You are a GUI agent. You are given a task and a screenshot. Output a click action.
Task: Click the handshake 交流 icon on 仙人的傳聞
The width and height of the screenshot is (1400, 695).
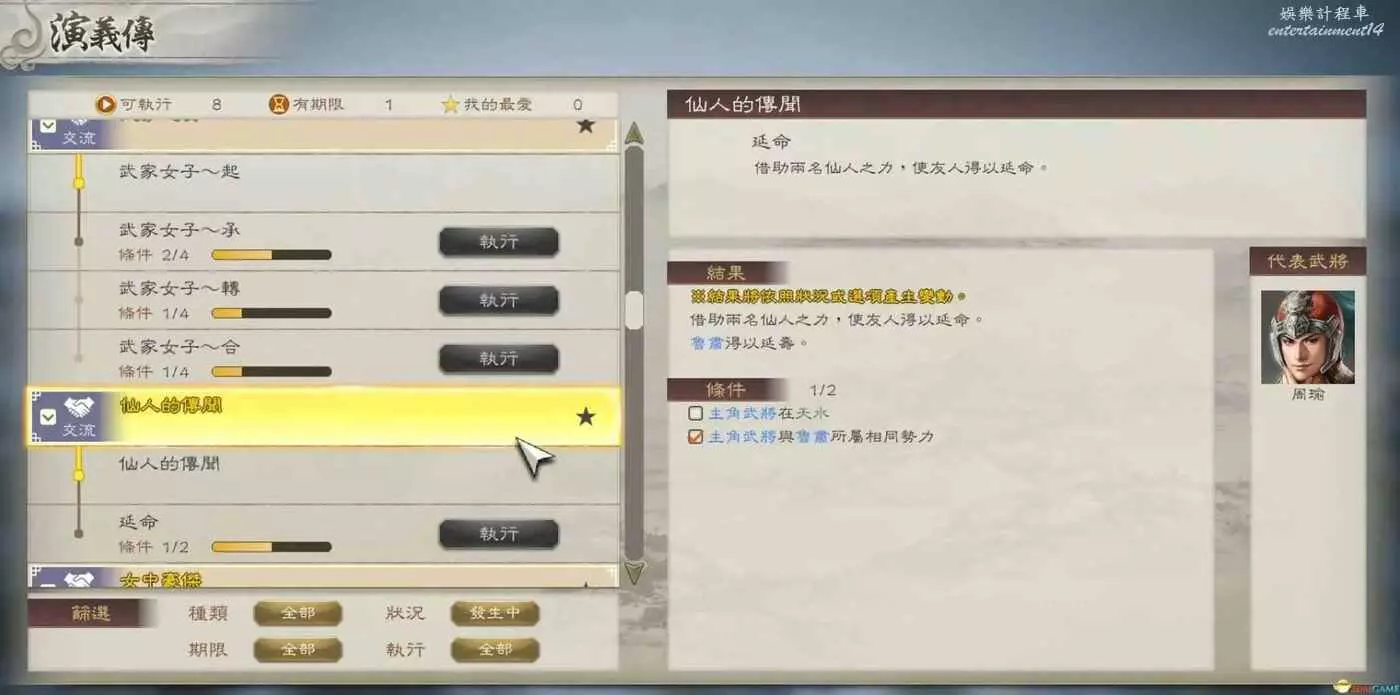[x=79, y=408]
